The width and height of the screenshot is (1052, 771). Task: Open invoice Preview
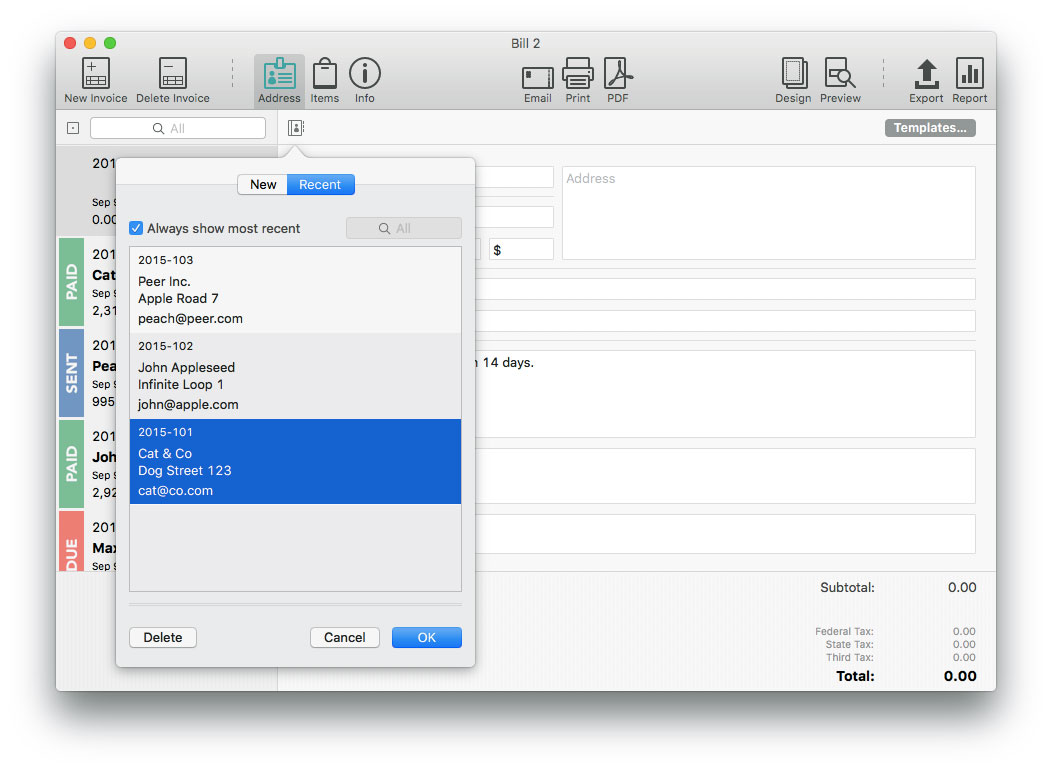point(839,73)
